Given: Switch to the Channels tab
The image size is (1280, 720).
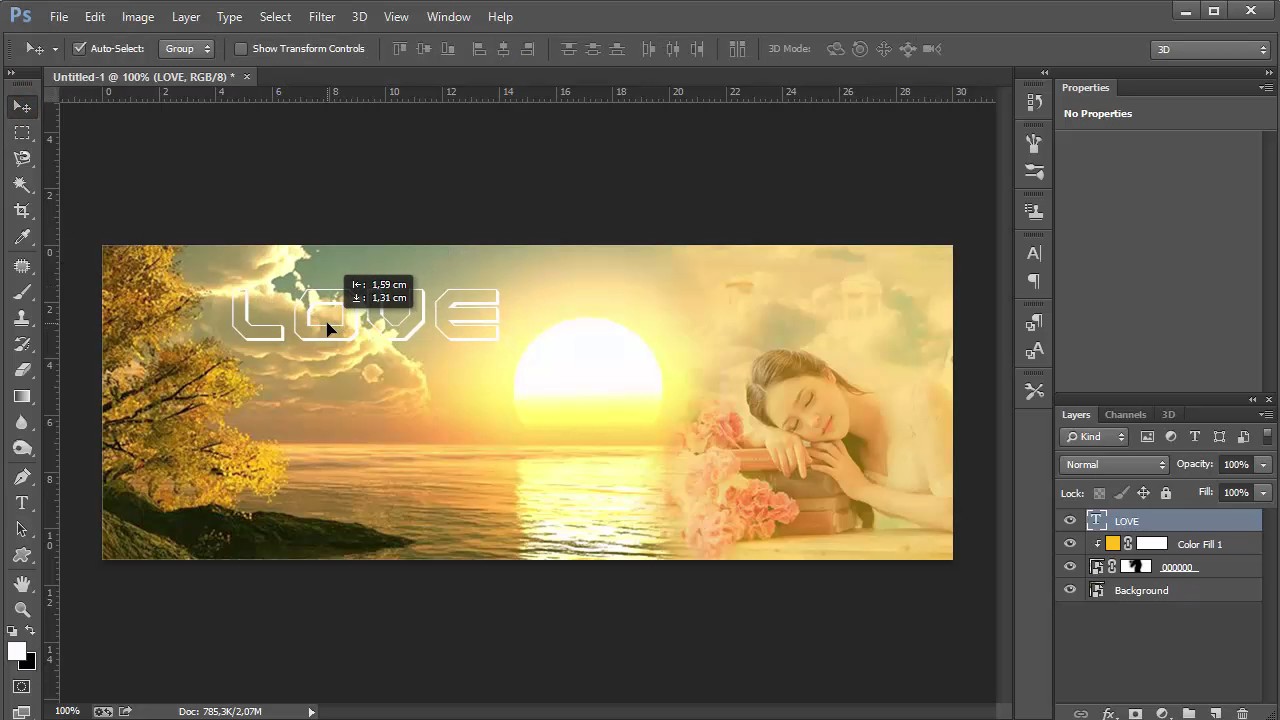Looking at the screenshot, I should click(1125, 415).
